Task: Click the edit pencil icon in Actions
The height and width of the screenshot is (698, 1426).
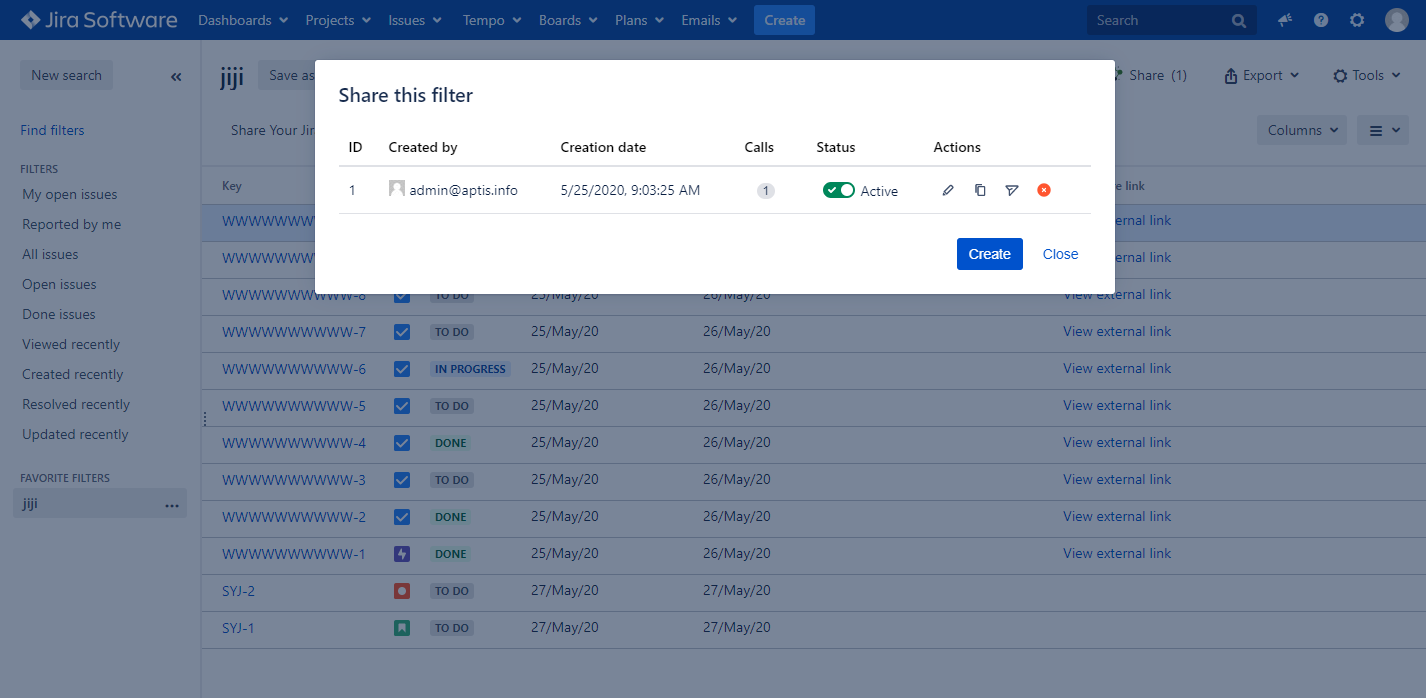Action: 948,190
